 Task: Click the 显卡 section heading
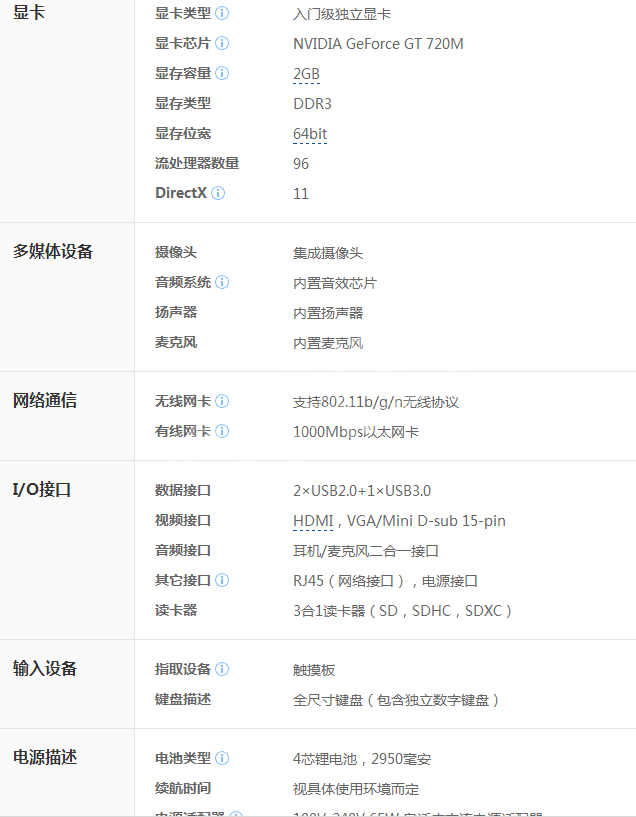pyautogui.click(x=29, y=12)
